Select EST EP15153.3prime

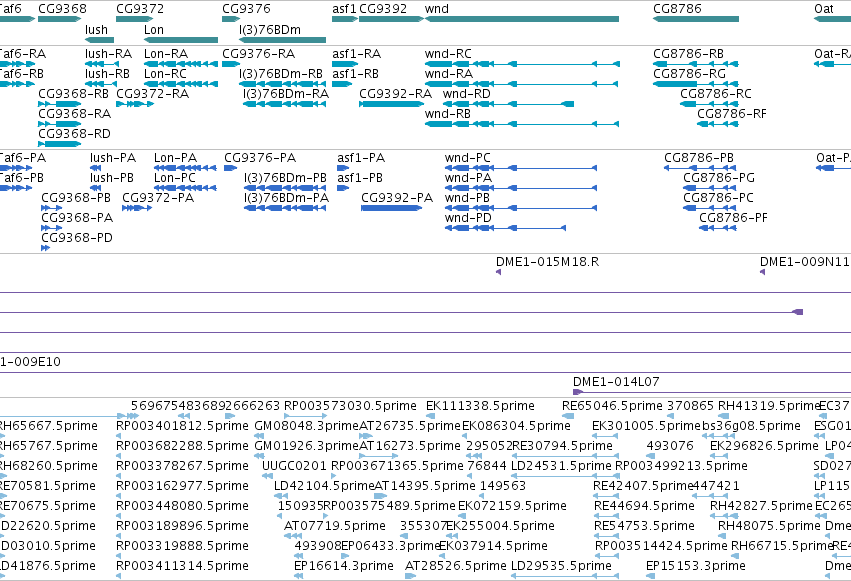point(650,576)
